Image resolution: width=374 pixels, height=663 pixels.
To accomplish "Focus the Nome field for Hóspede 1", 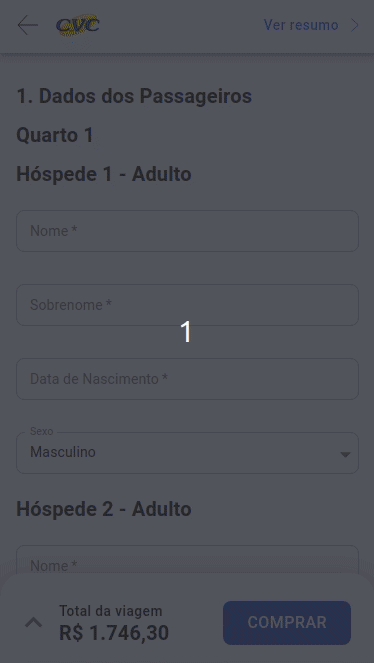I will 187,231.
